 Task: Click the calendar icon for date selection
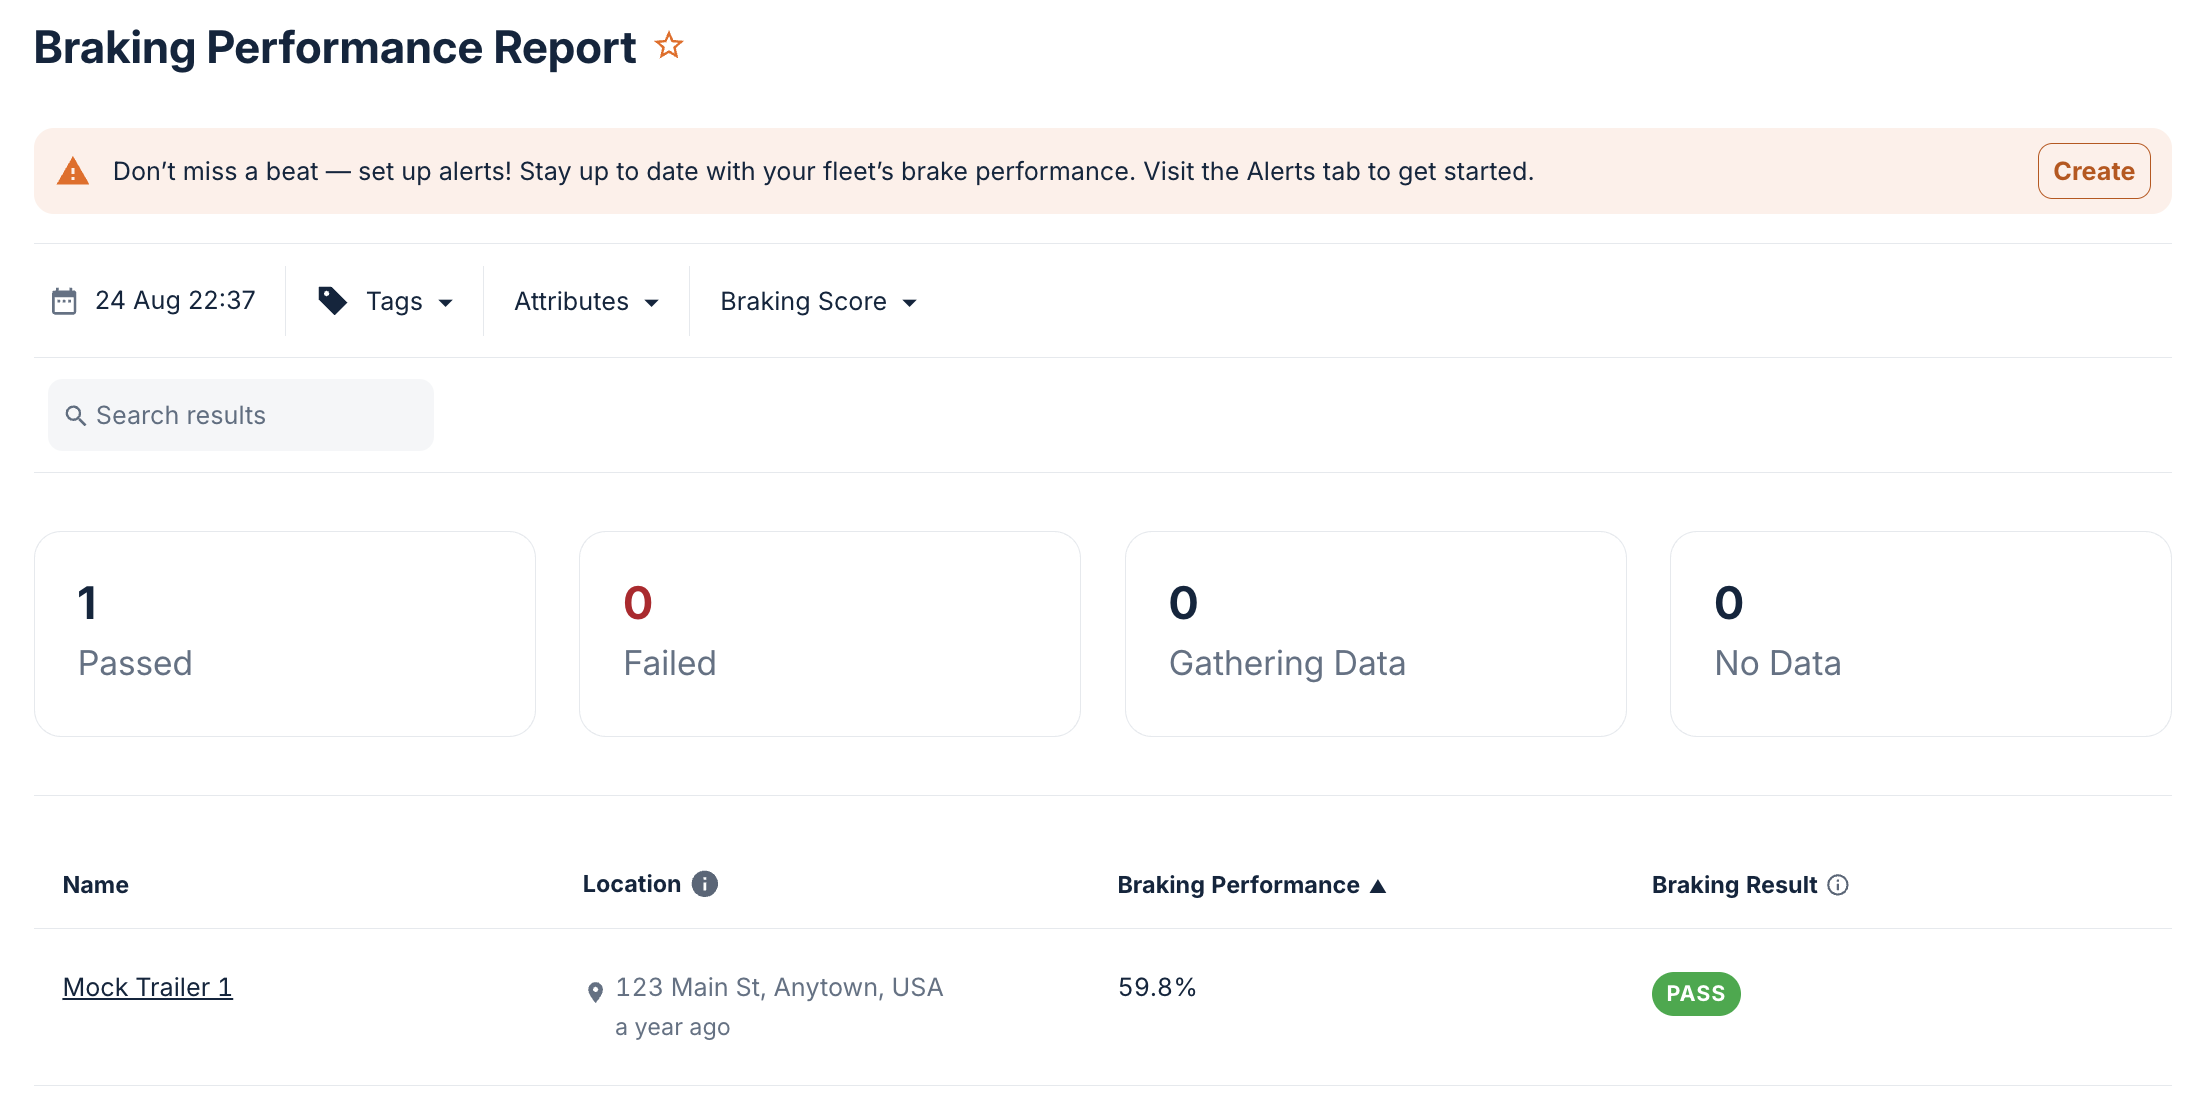[65, 300]
